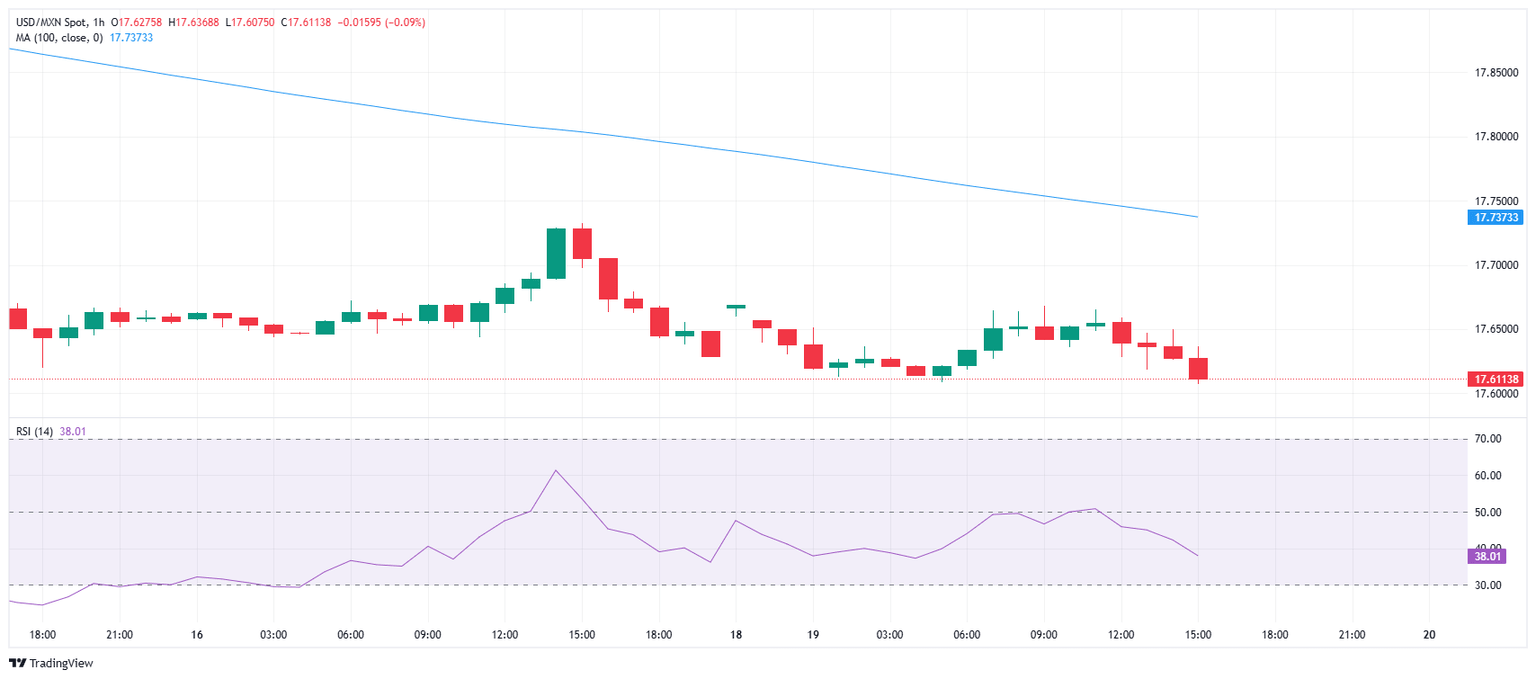Click the 1h interval label in header

[99, 22]
